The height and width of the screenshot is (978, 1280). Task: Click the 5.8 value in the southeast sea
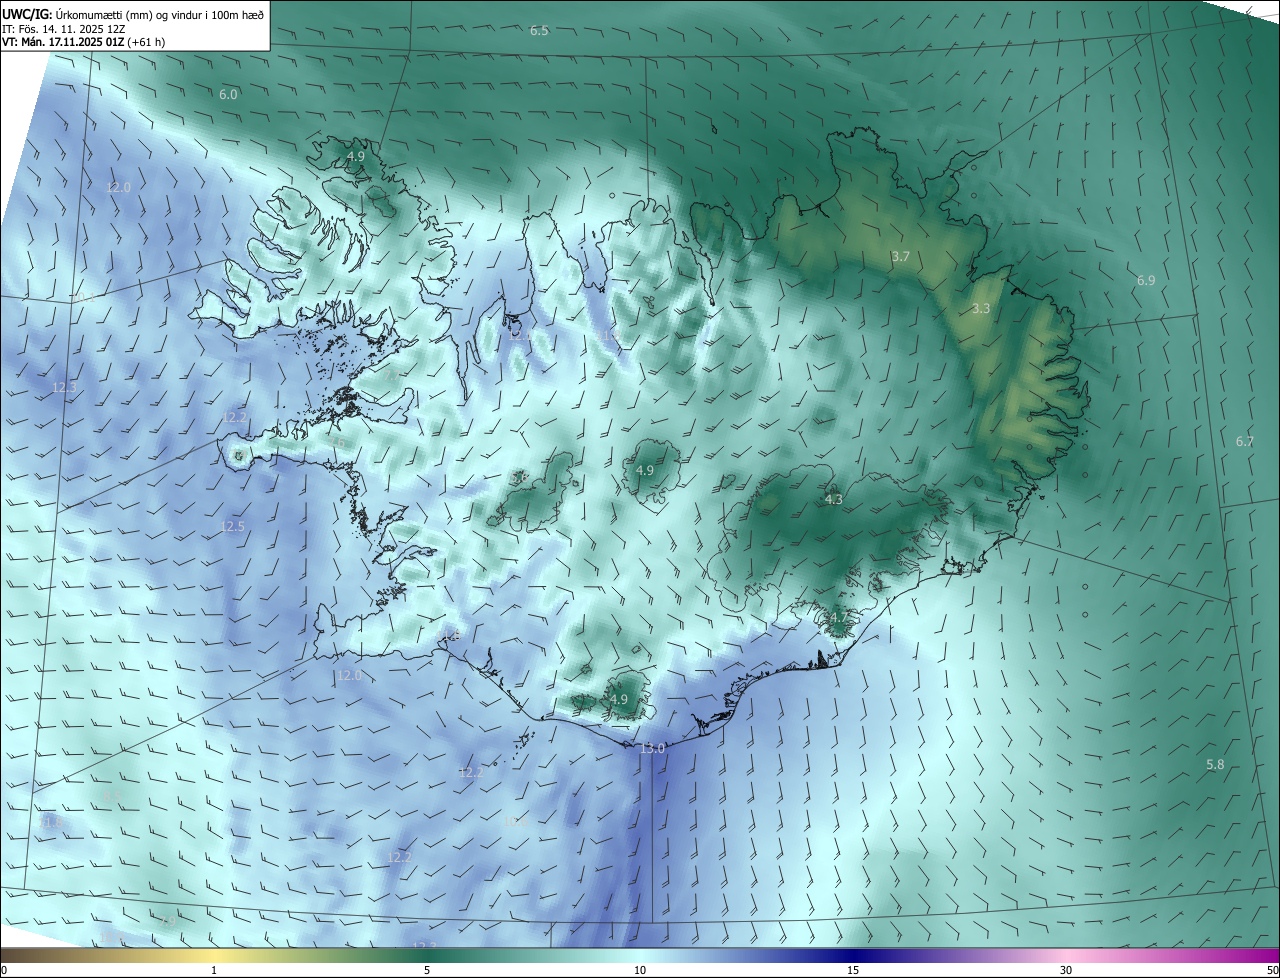(1215, 765)
